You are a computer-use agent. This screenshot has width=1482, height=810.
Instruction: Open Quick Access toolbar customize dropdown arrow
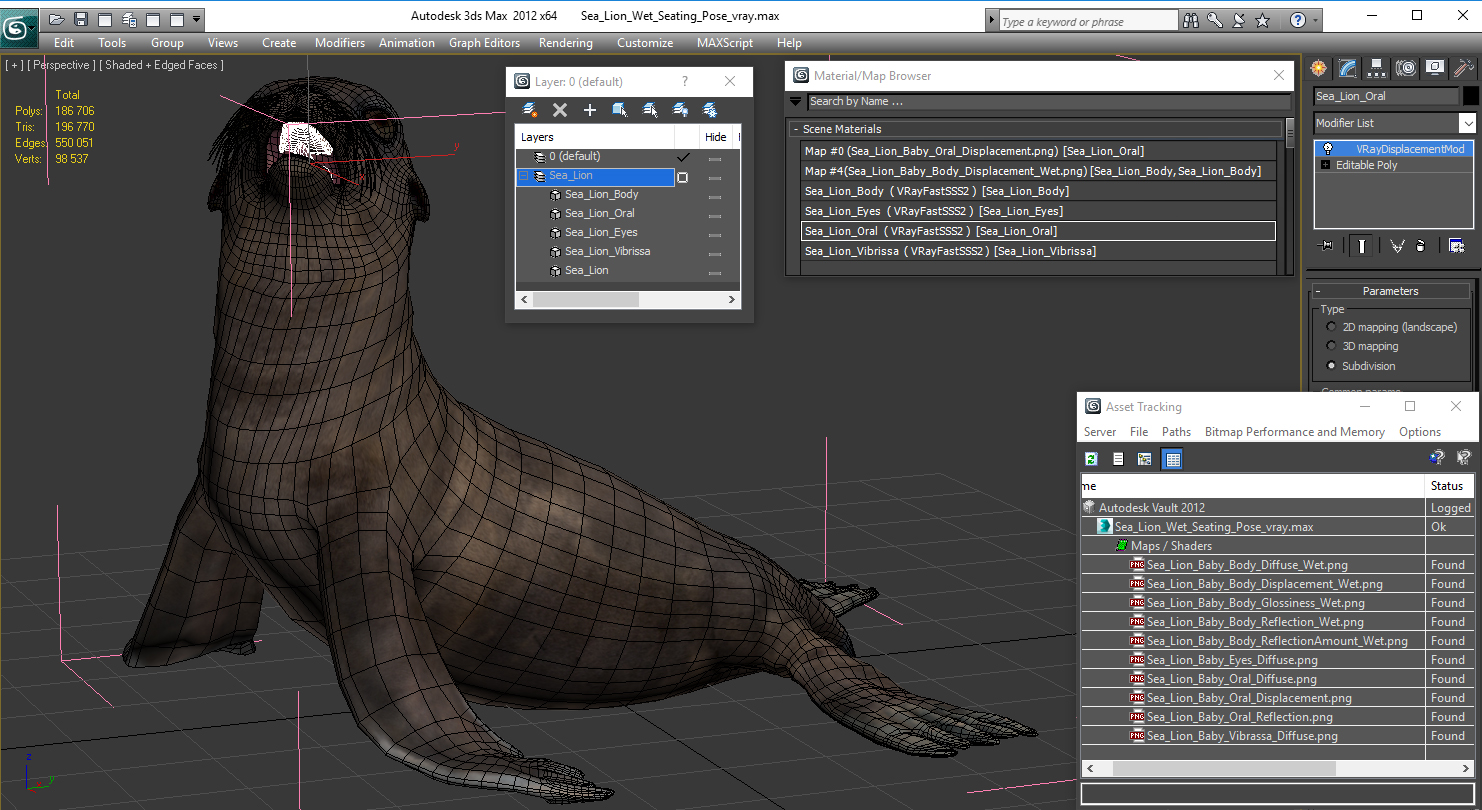(x=197, y=19)
